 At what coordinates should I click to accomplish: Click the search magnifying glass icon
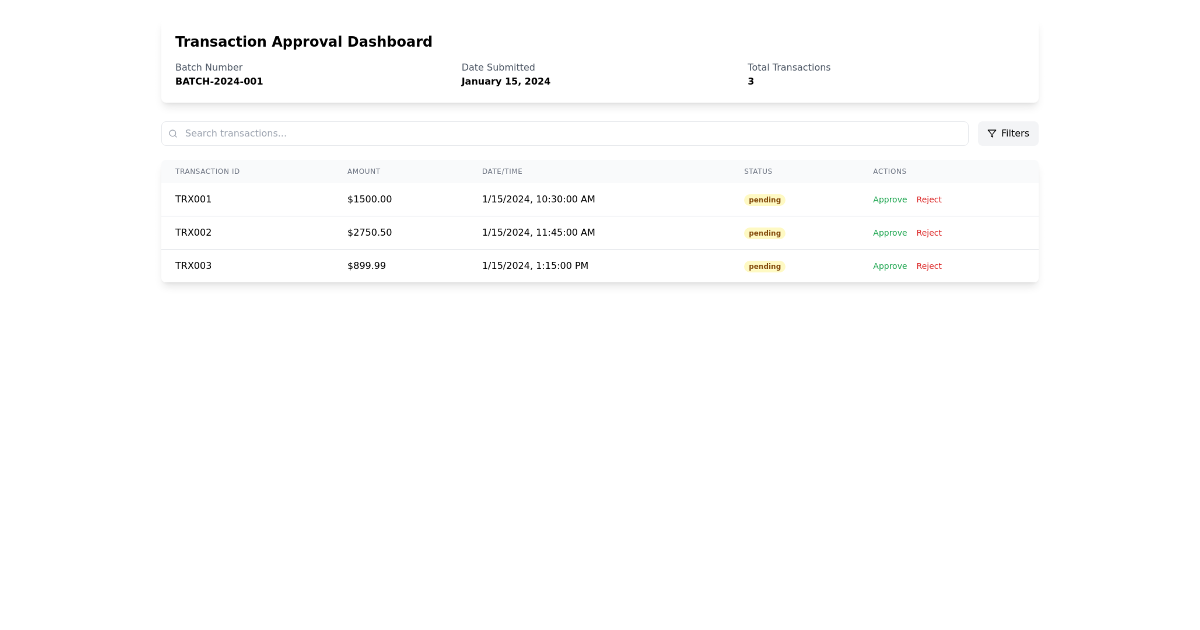click(173, 133)
